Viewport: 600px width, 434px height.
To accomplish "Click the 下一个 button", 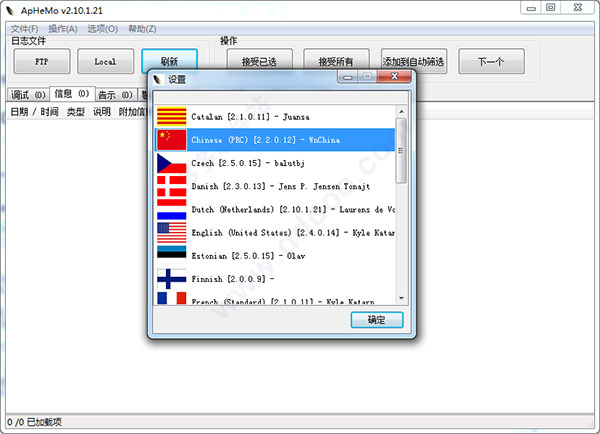I will pos(491,61).
